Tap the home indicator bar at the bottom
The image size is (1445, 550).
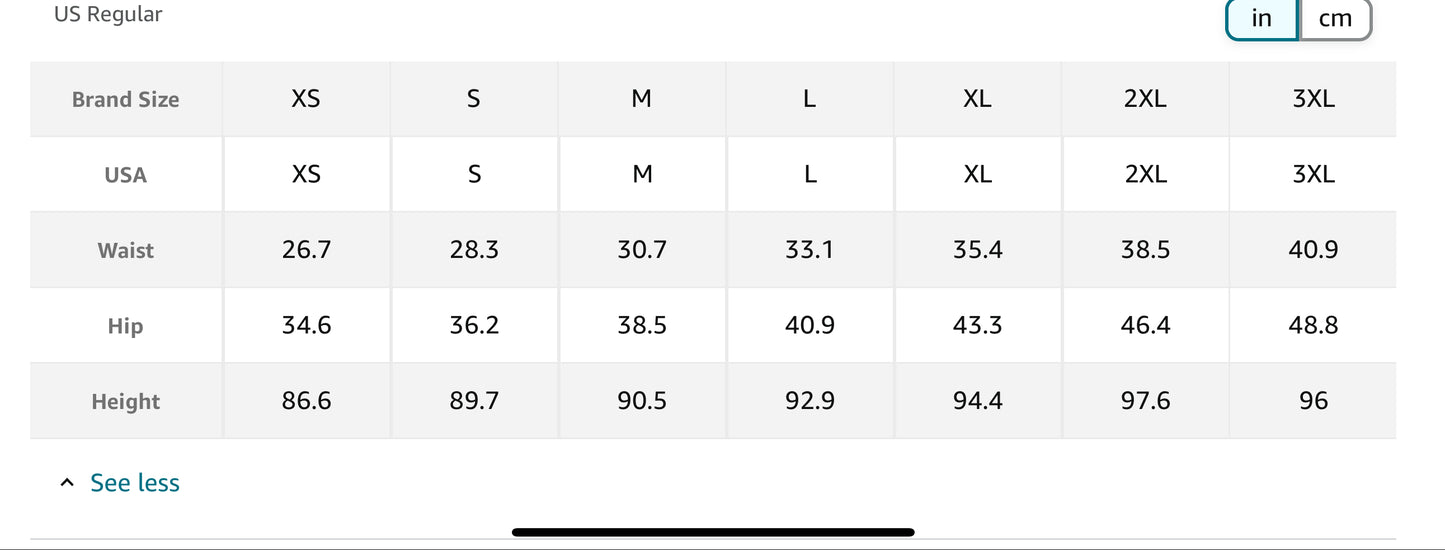tap(713, 532)
